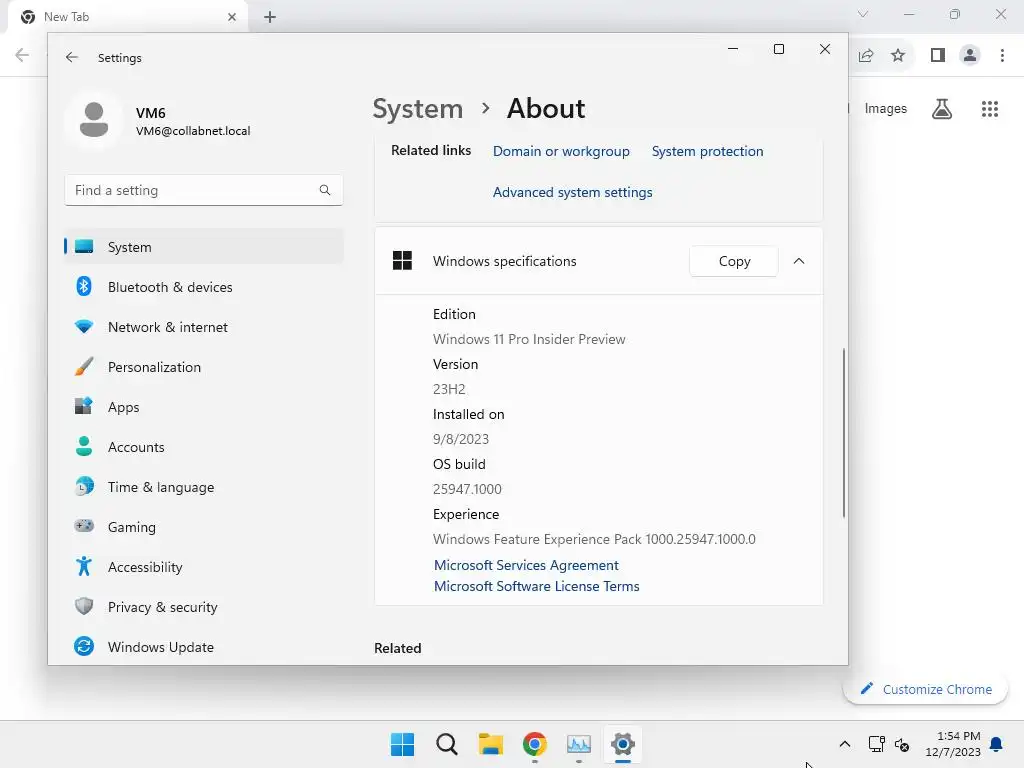Image resolution: width=1024 pixels, height=768 pixels.
Task: Open System settings category
Action: click(x=204, y=247)
